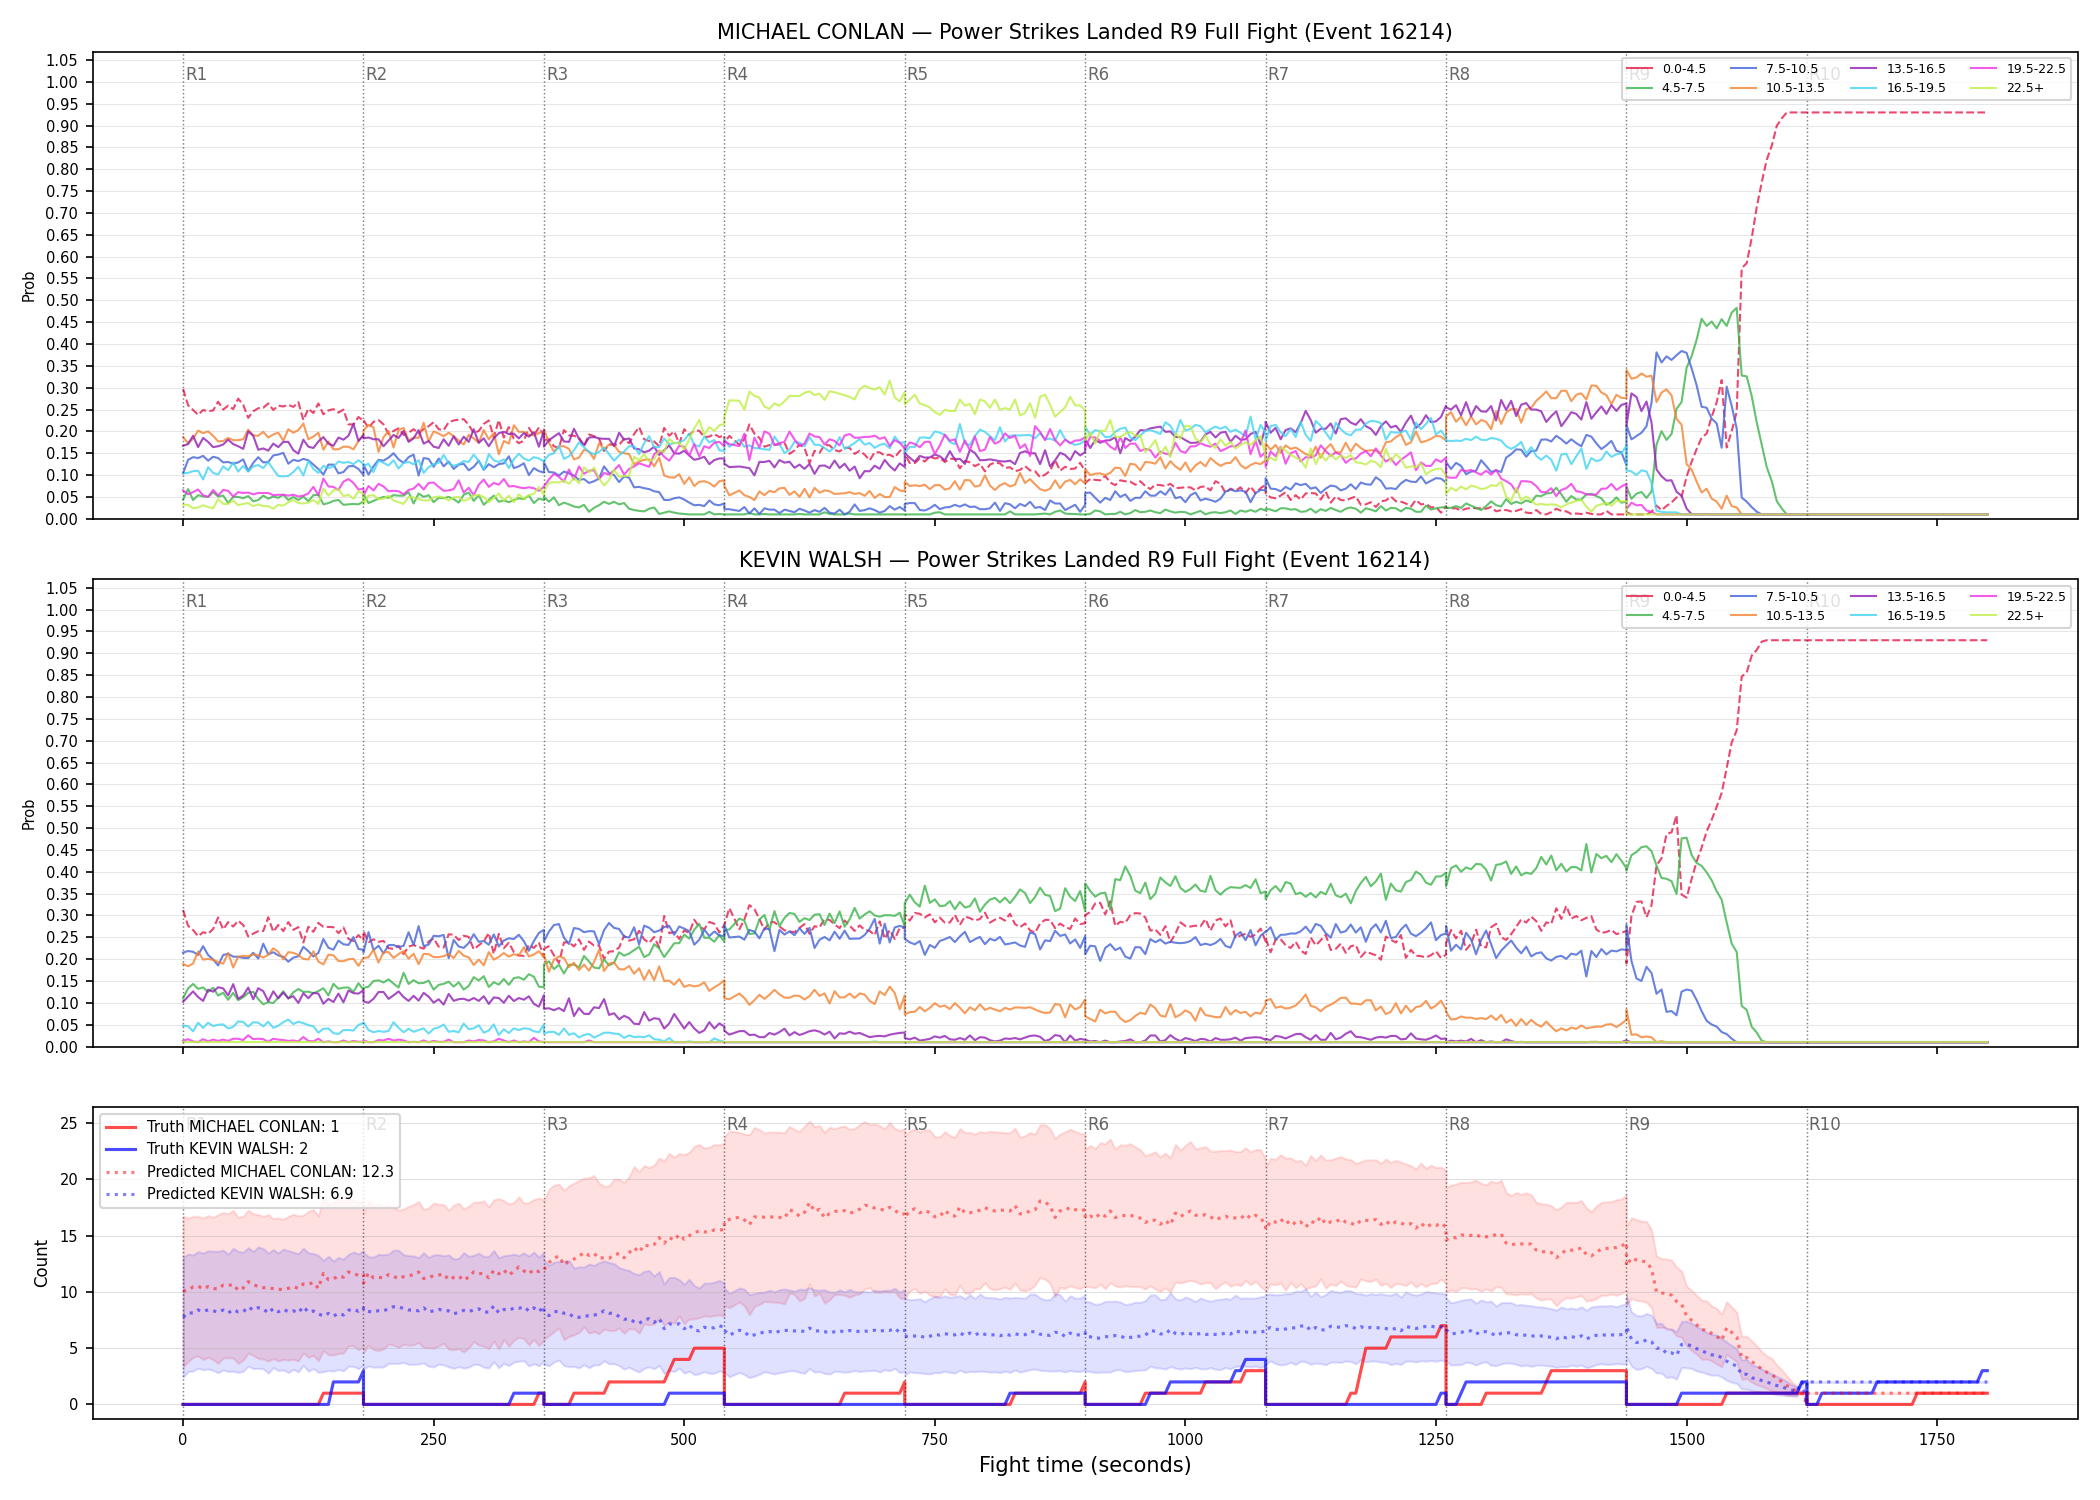Click the 22.5+ legend entry in Walsh chart
Screen dimensions: 2100x1500
click(2008, 616)
